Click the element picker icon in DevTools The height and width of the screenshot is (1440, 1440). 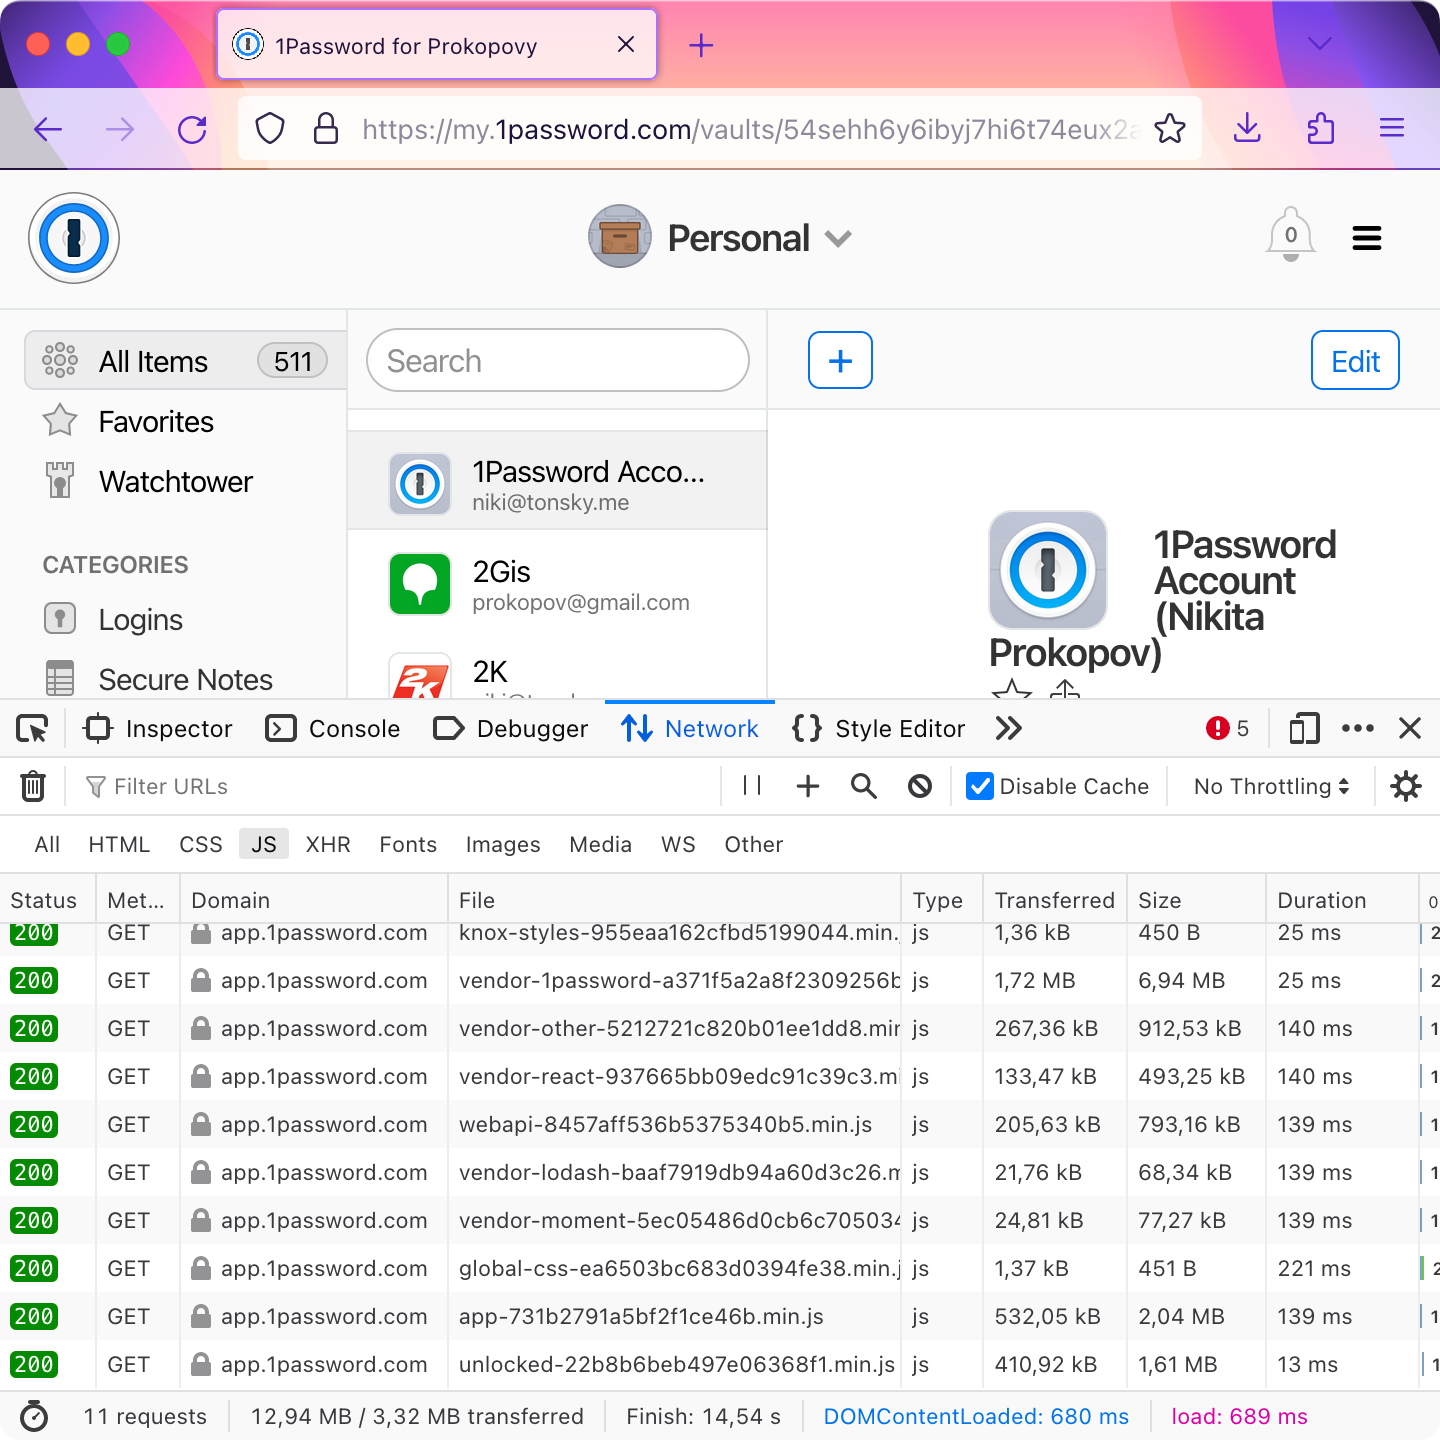point(32,729)
